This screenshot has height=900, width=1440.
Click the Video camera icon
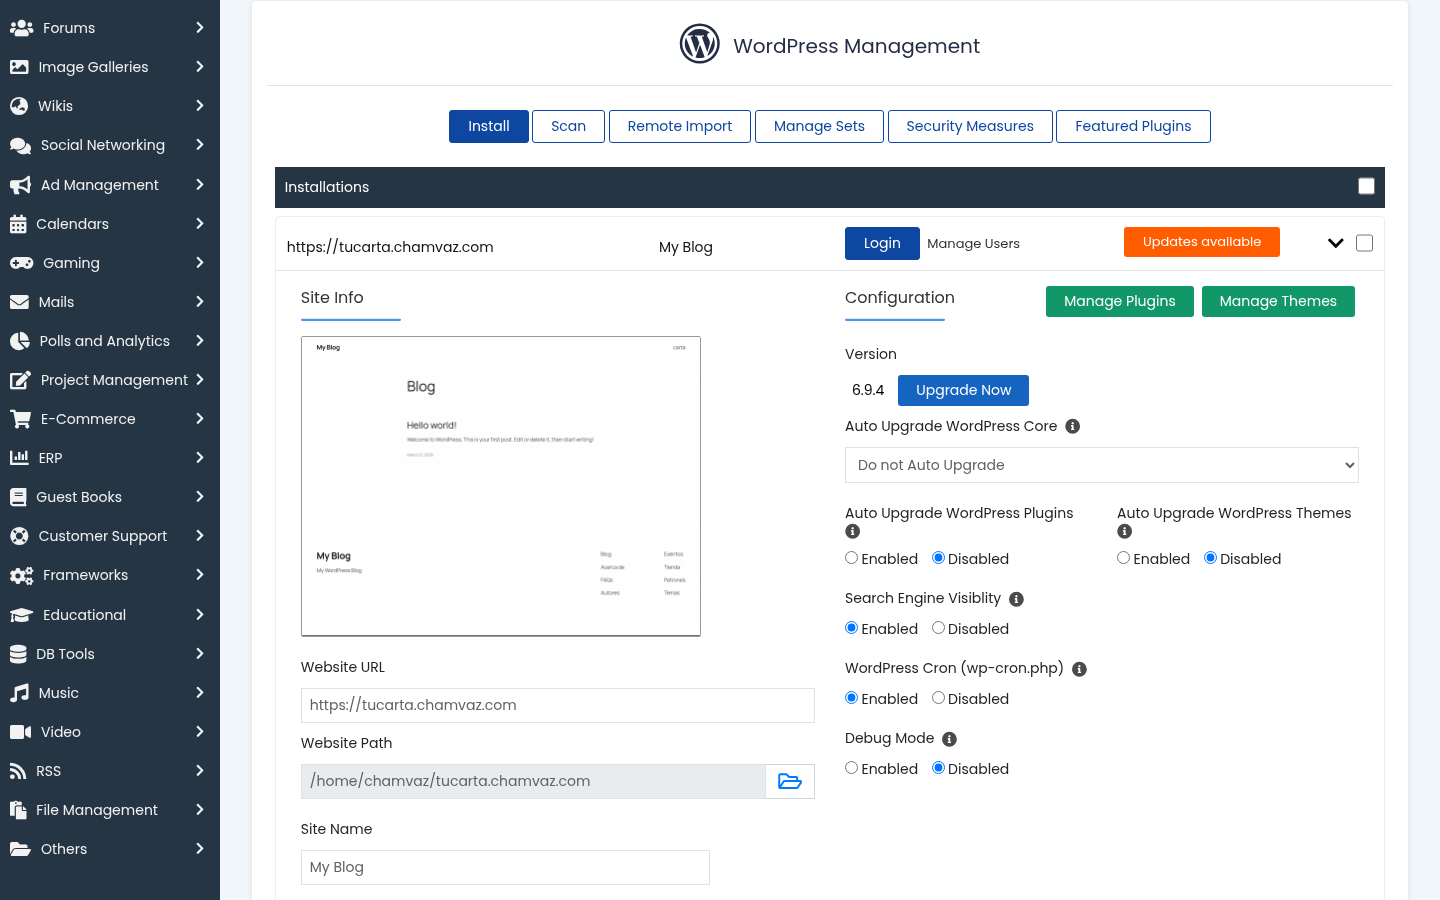20,732
